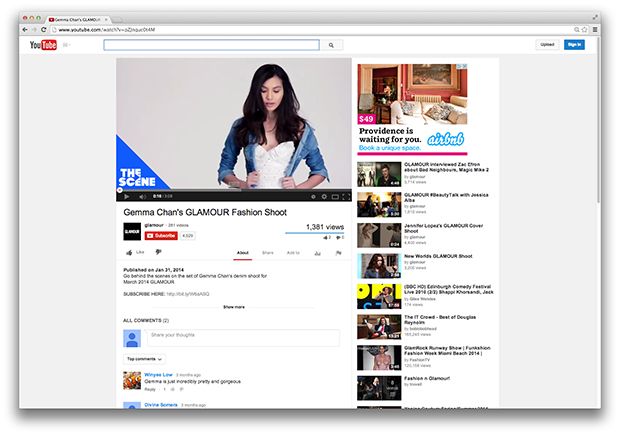Open the Top comments sort dropdown
620x435 pixels.
(x=144, y=359)
